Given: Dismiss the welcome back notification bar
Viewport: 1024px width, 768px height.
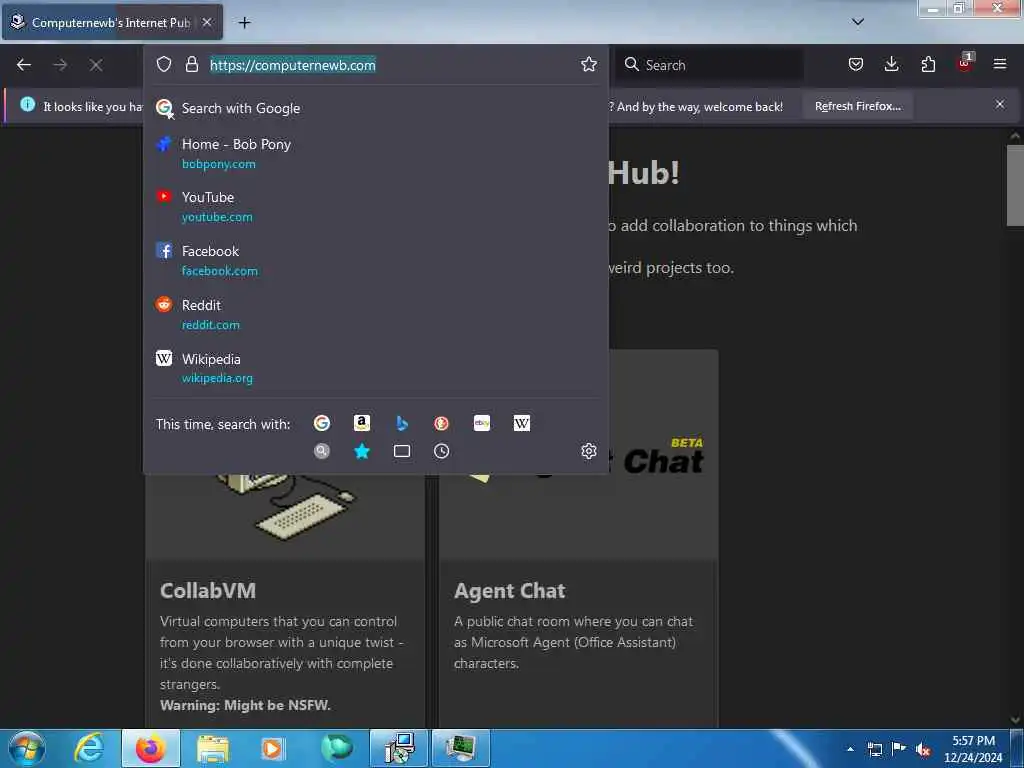Looking at the screenshot, I should click(x=1000, y=104).
